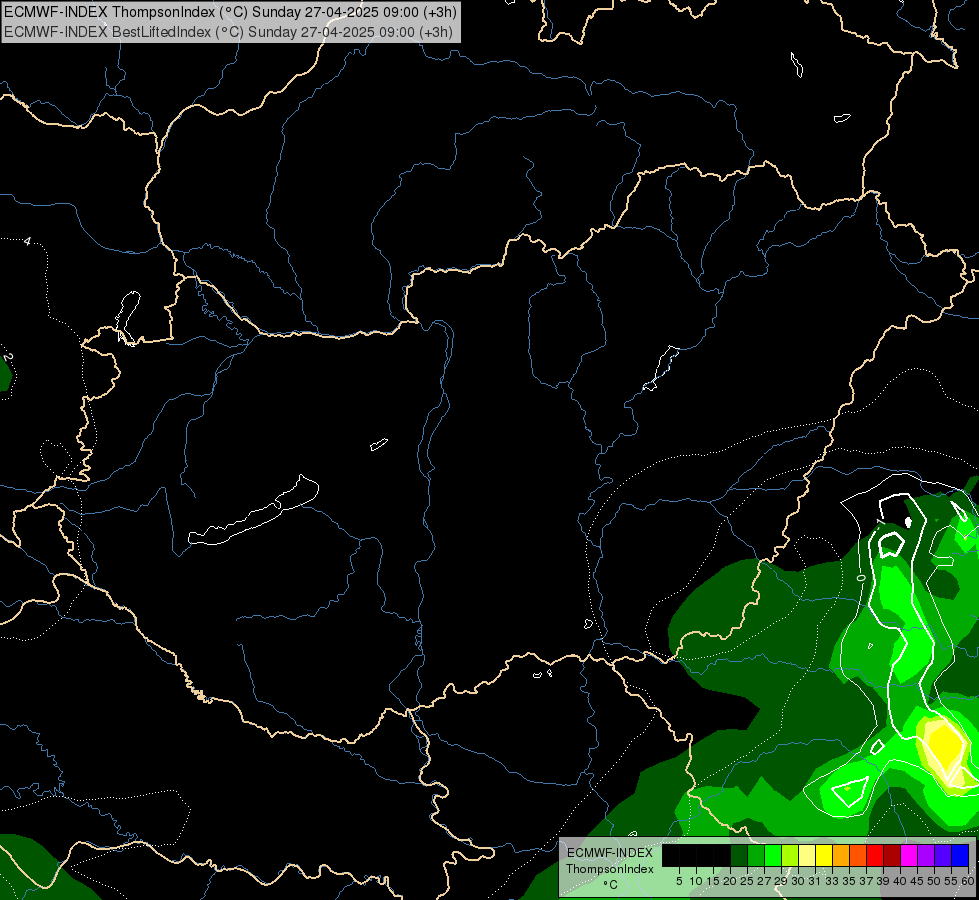
Task: Pick the bright red 37–39 legend swatch
Action: 875,856
